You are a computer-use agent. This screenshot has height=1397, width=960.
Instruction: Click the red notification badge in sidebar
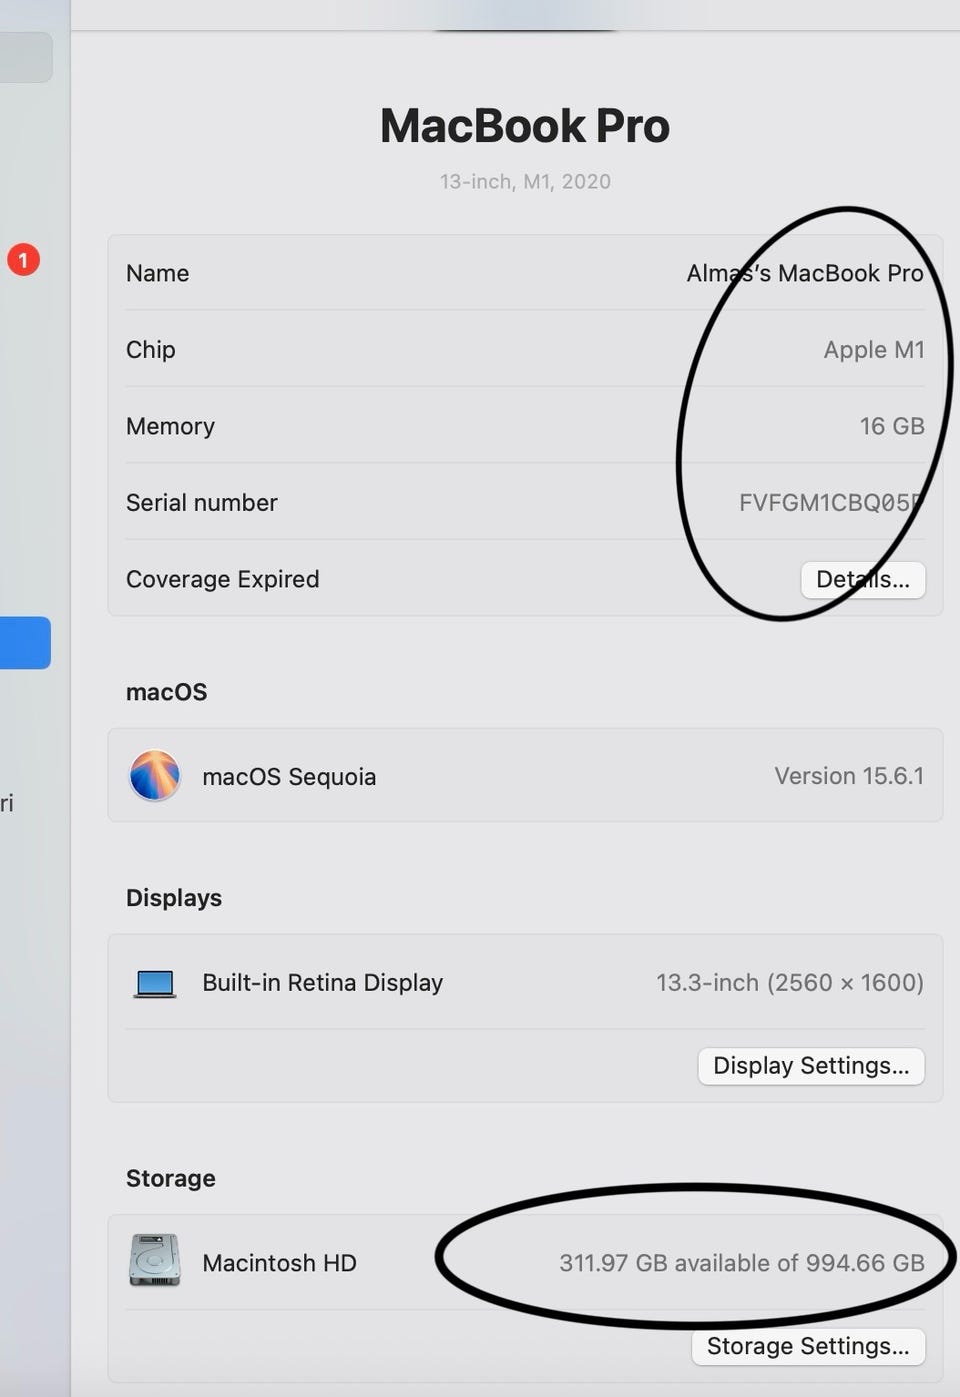23,260
